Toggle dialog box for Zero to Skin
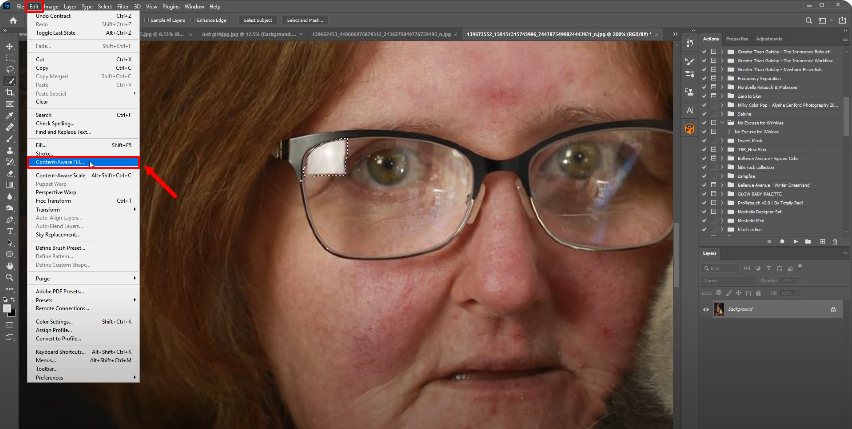This screenshot has width=852, height=429. [x=713, y=96]
